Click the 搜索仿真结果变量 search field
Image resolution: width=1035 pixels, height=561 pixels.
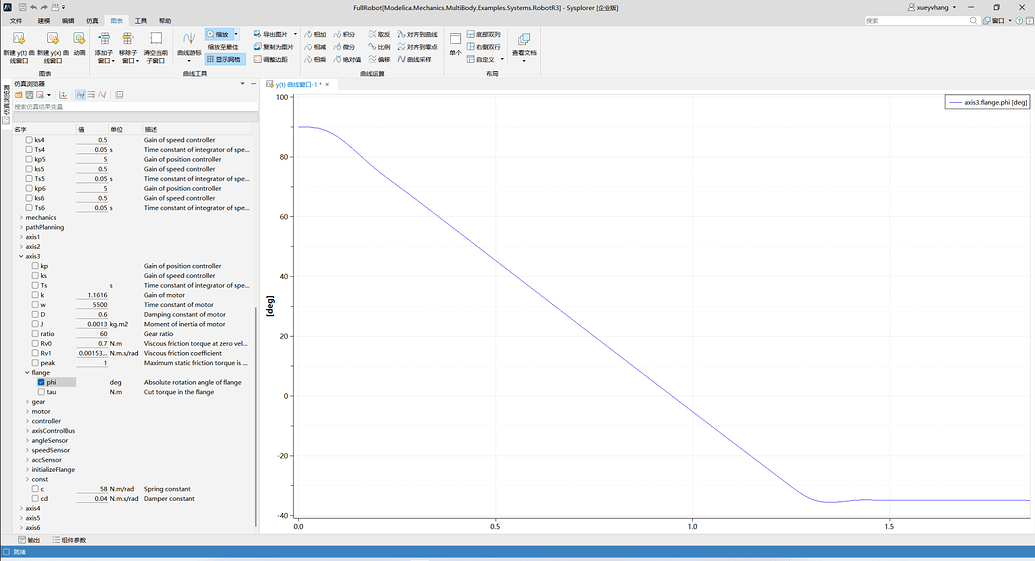coord(135,106)
